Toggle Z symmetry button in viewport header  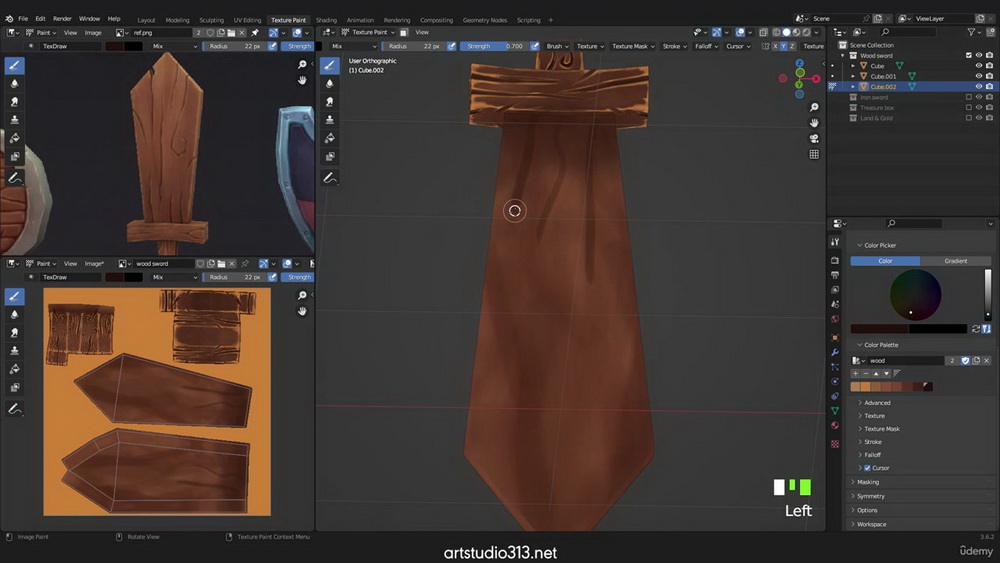(x=792, y=46)
